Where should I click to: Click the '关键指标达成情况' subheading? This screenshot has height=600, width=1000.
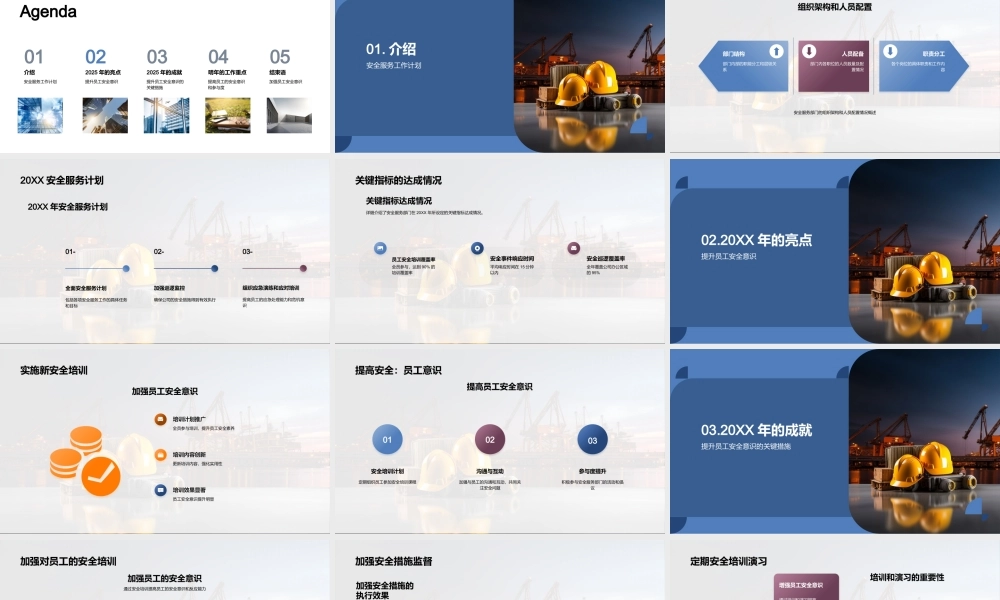399,201
